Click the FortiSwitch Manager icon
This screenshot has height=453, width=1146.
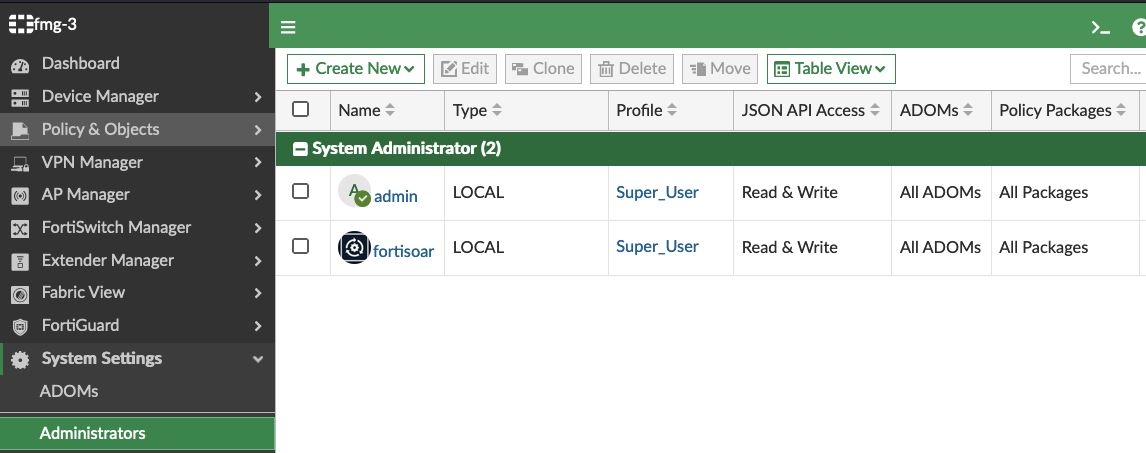[x=20, y=229]
